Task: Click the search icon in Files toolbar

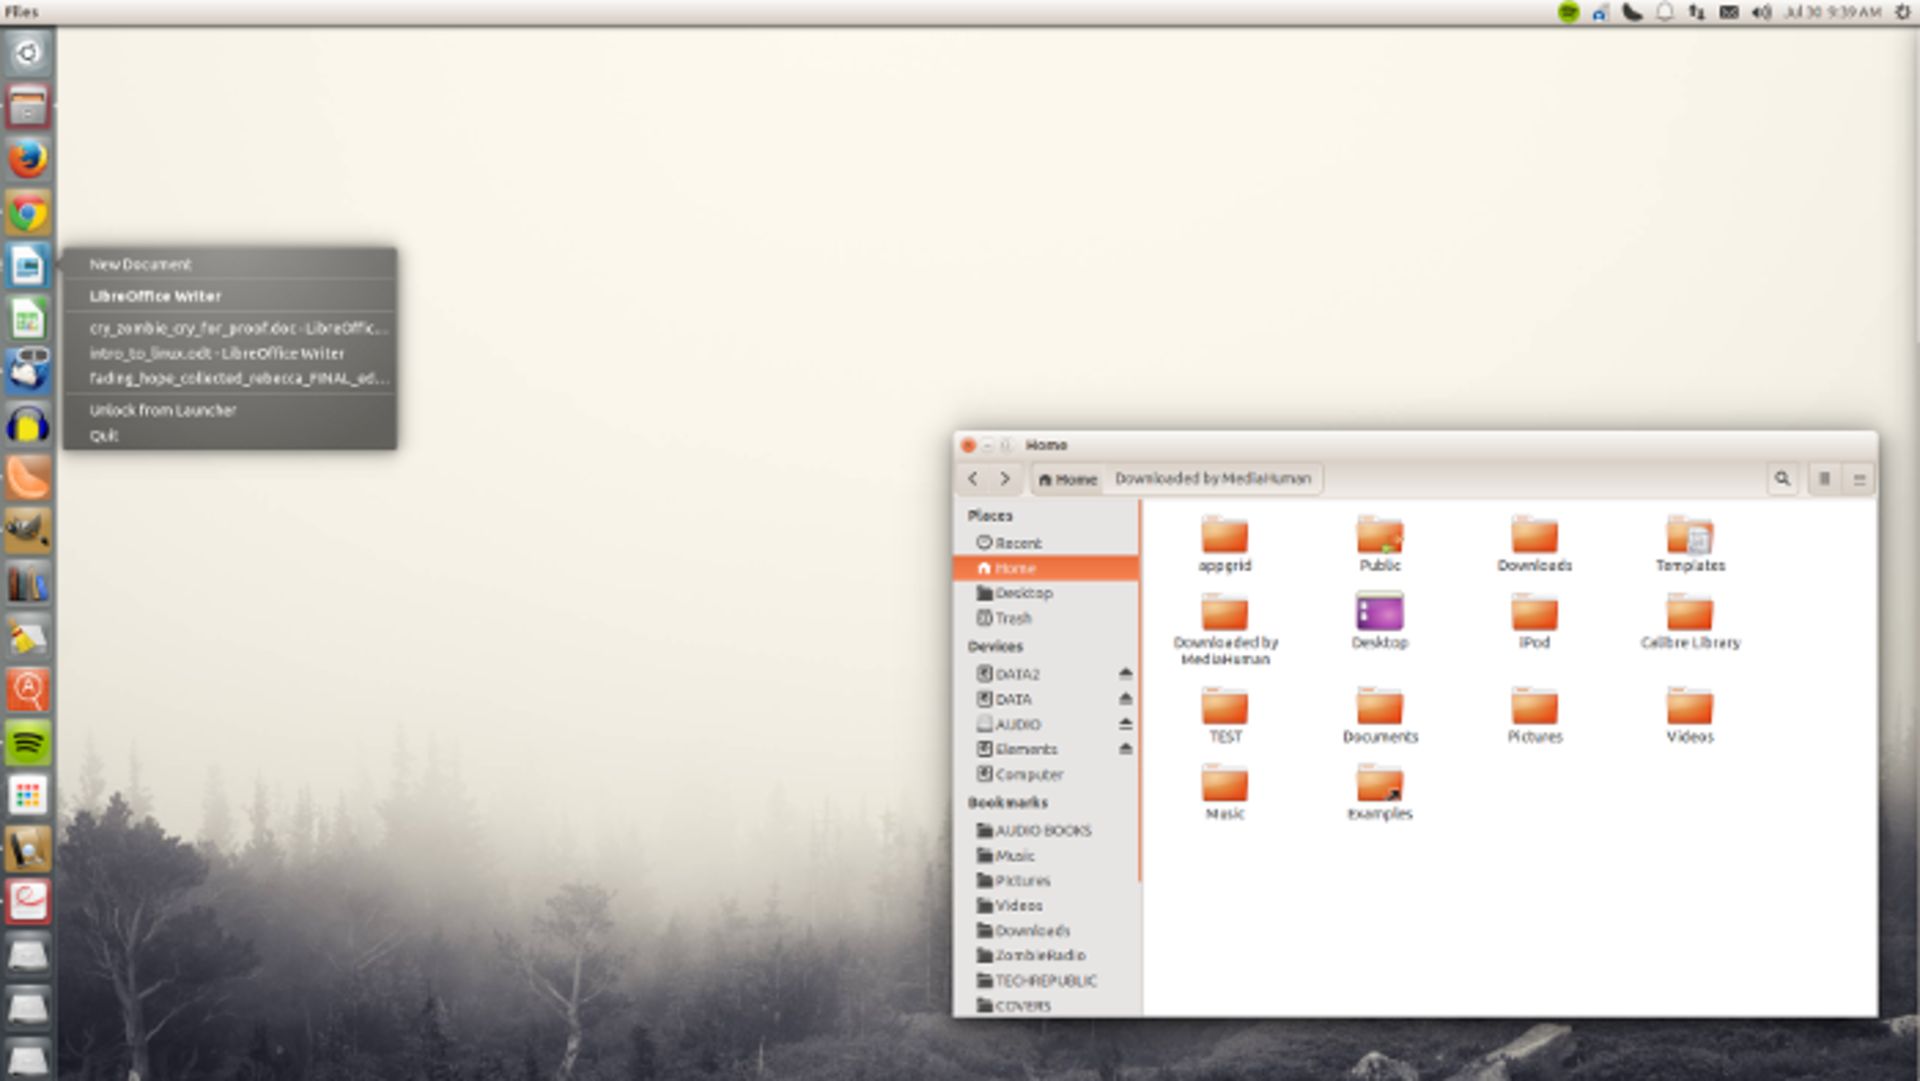Action: point(1781,479)
